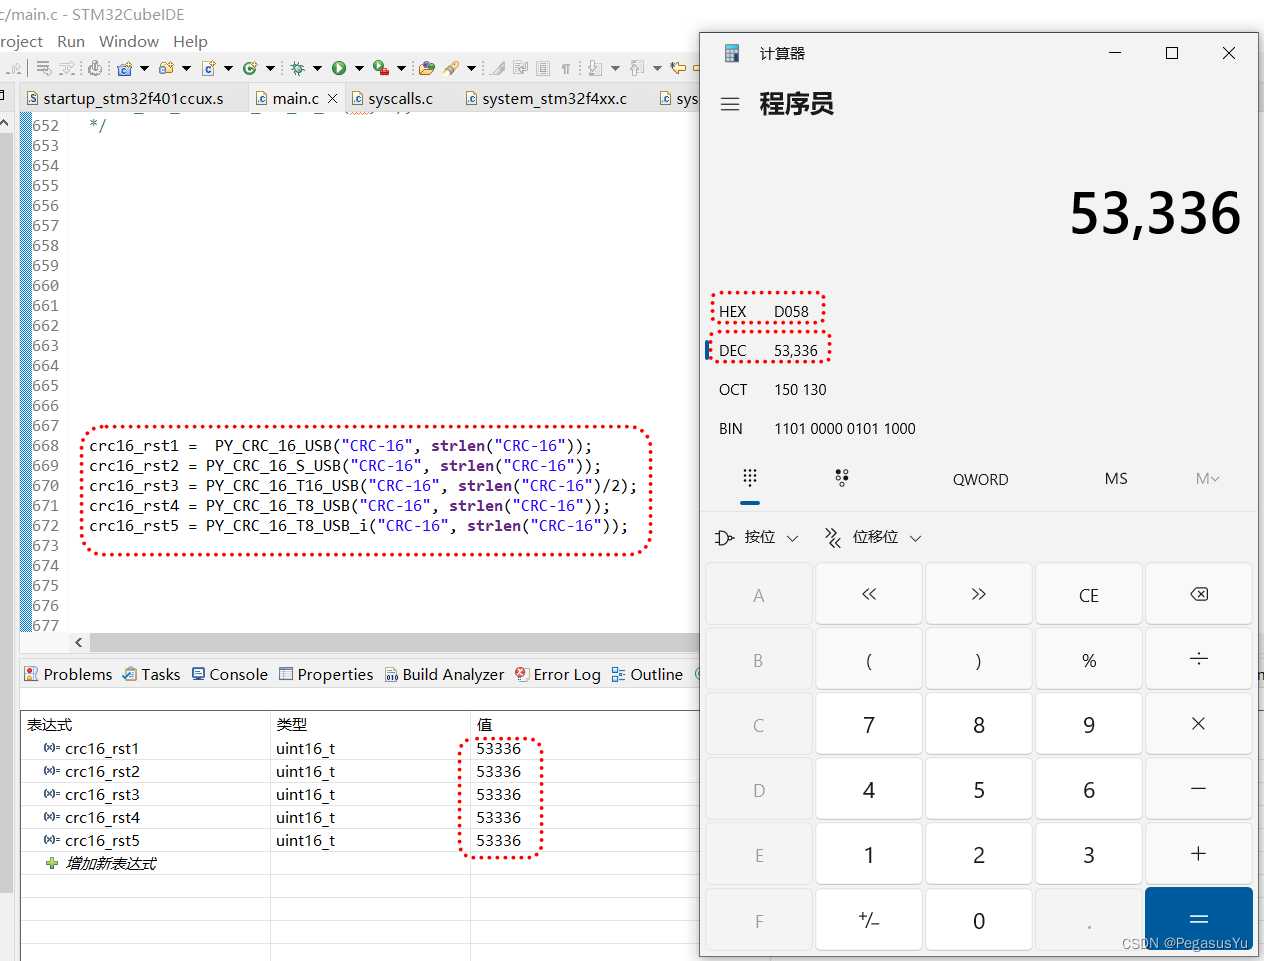
Task: Open the QWORD word-size dropdown
Action: (980, 479)
